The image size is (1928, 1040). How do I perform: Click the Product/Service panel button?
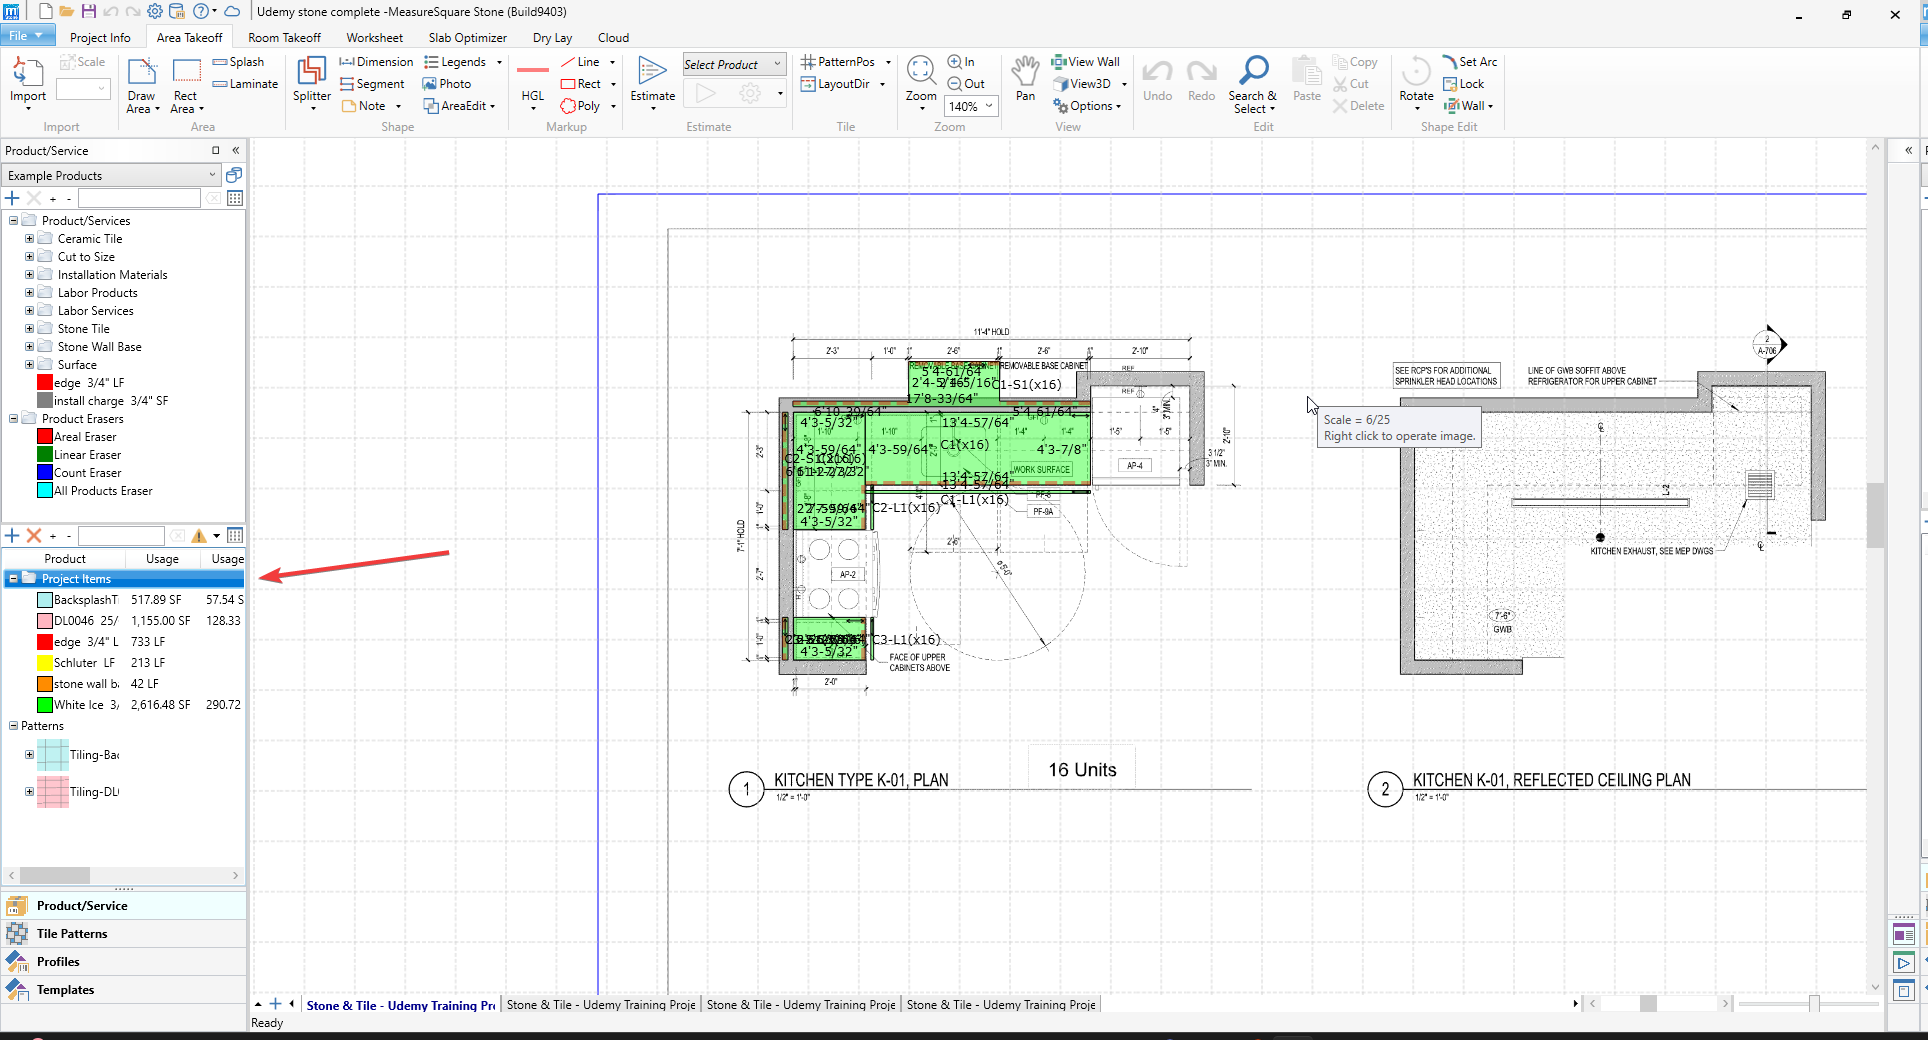124,906
